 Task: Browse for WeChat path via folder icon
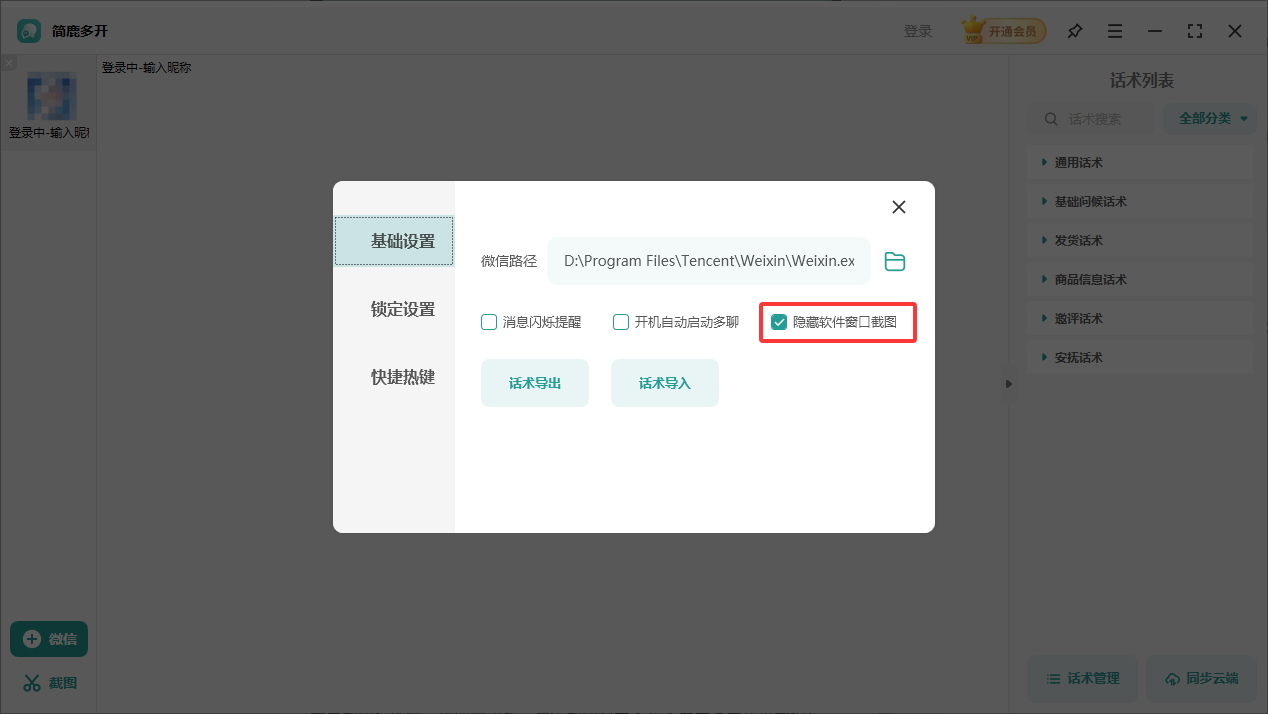pyautogui.click(x=894, y=261)
